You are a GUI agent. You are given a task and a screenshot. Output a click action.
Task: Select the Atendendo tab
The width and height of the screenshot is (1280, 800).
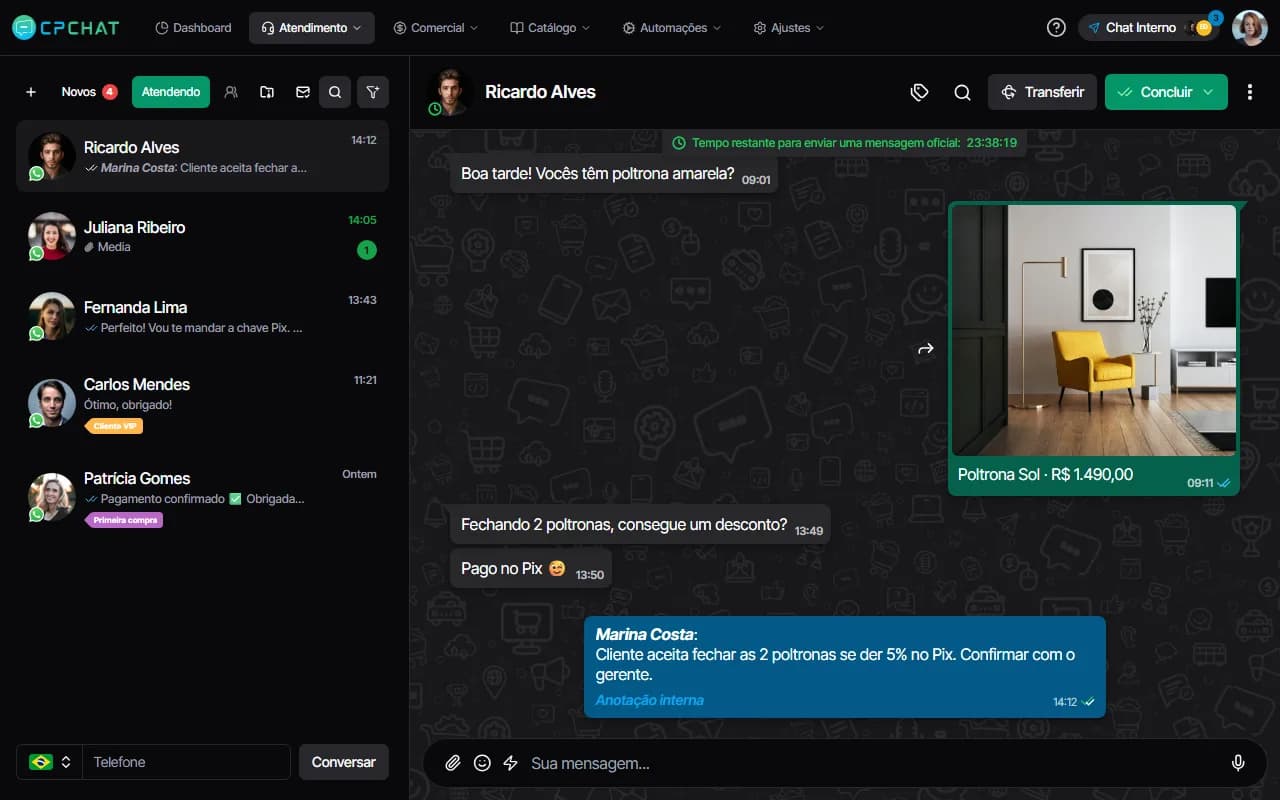171,92
